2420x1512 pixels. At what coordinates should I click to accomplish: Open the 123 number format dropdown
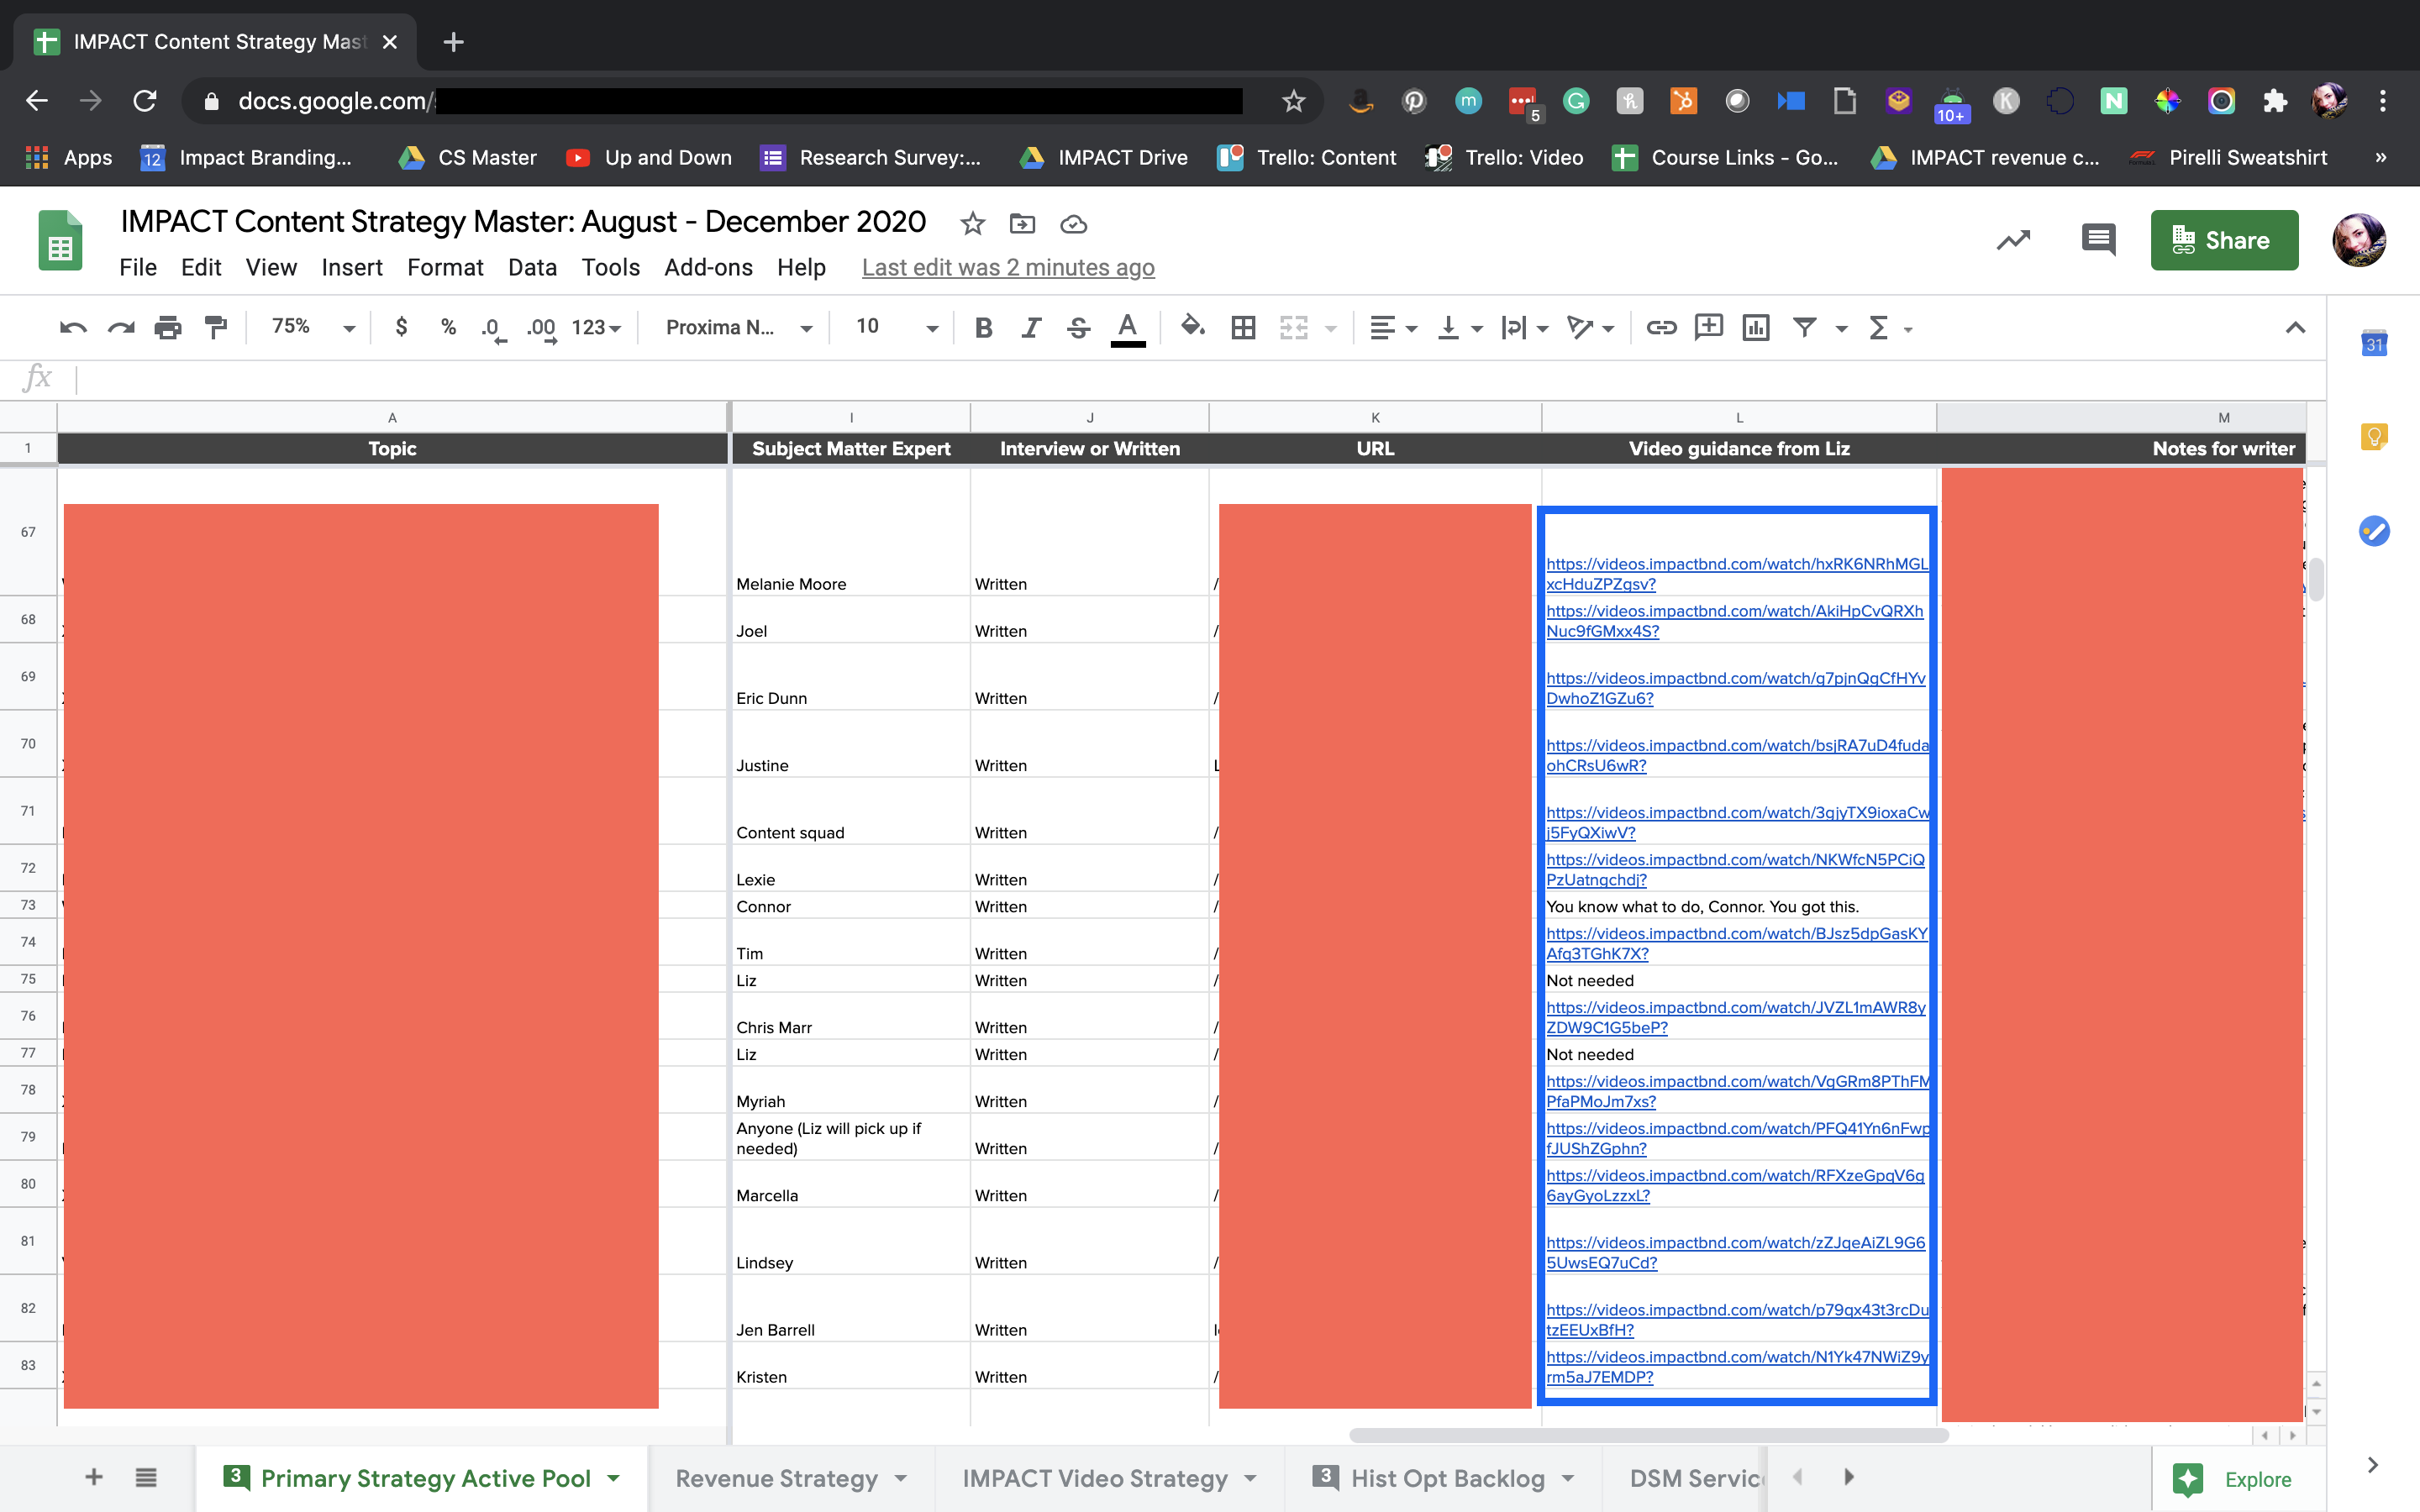[596, 327]
